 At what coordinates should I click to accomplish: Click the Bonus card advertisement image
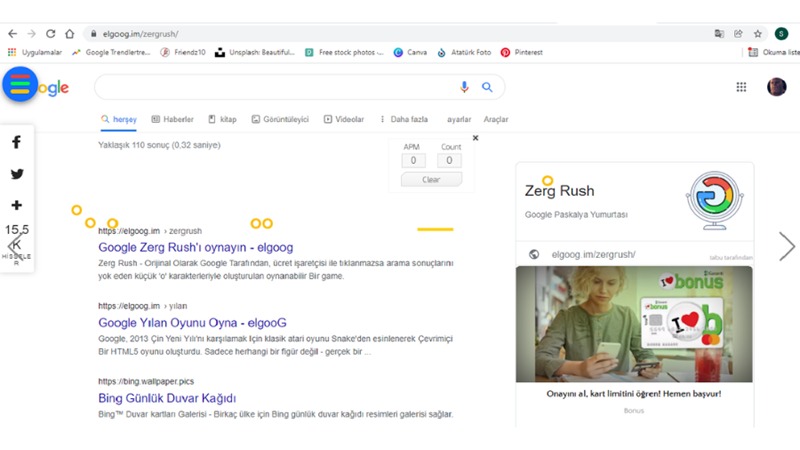point(634,323)
